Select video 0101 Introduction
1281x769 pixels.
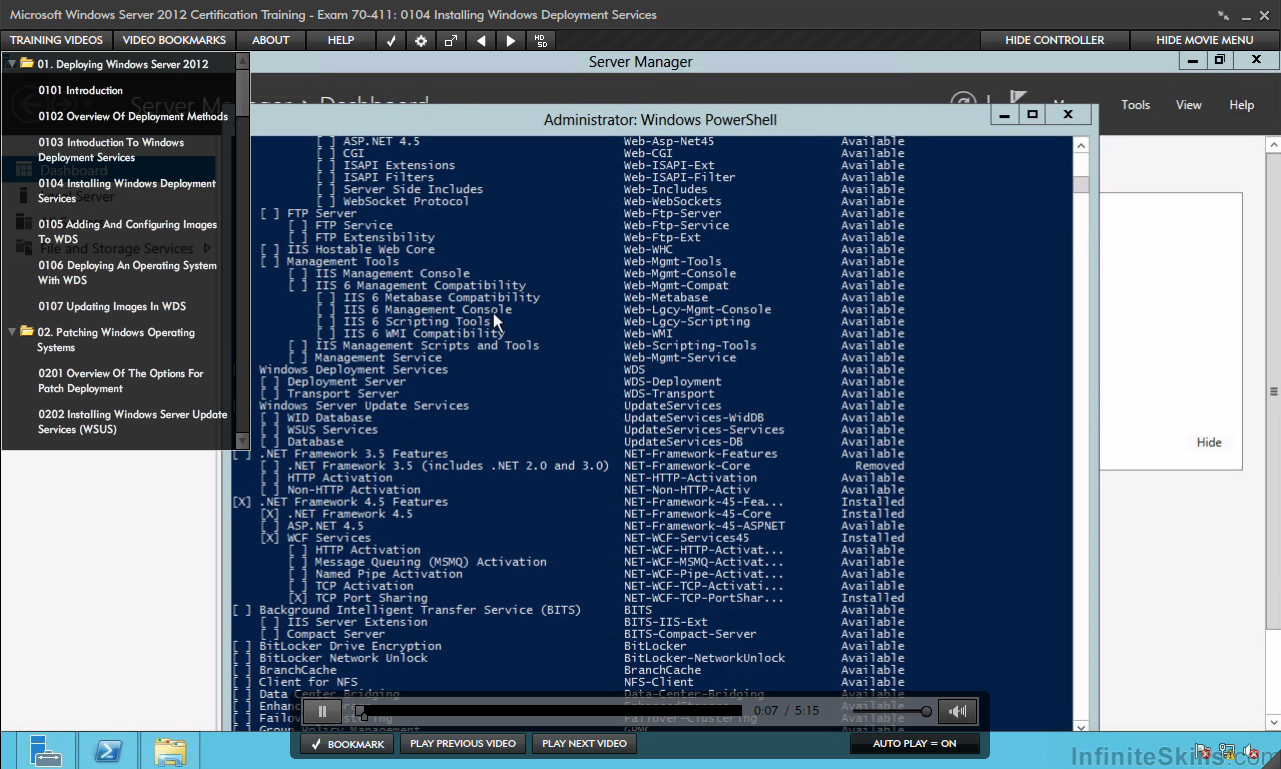click(x=81, y=90)
